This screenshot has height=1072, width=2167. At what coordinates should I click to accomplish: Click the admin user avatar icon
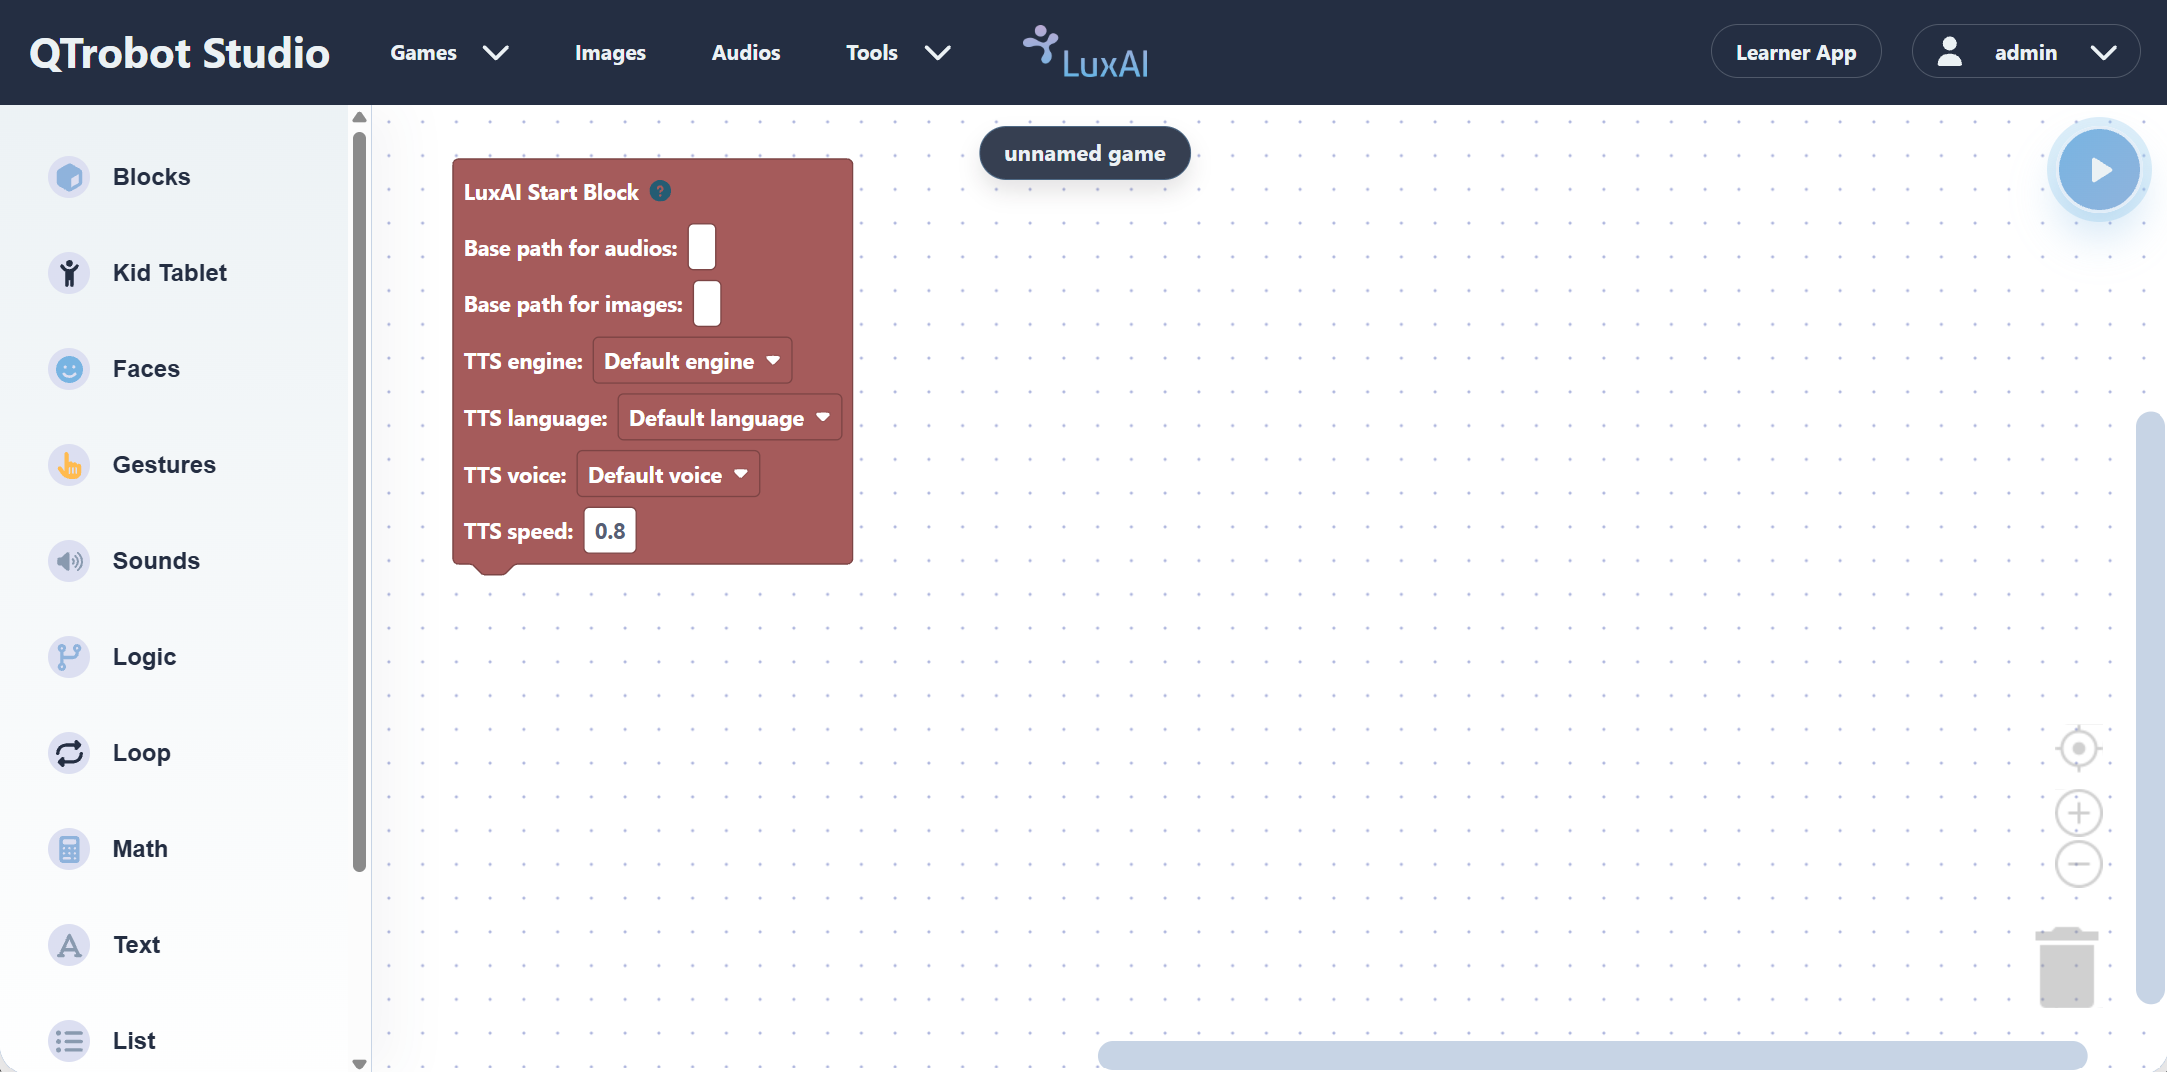(1949, 52)
